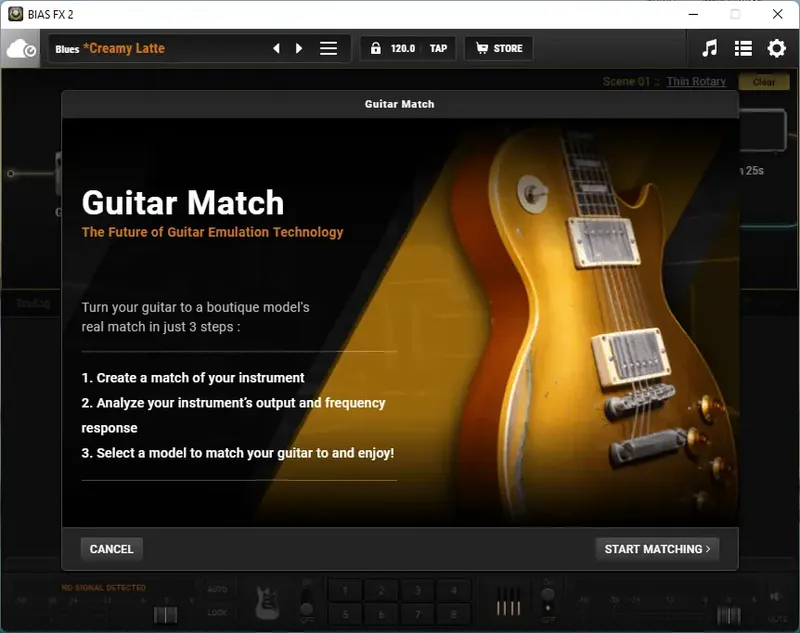Screen dimensions: 800x633
Task: Click the Guitar Match dialog title bar
Action: [399, 104]
